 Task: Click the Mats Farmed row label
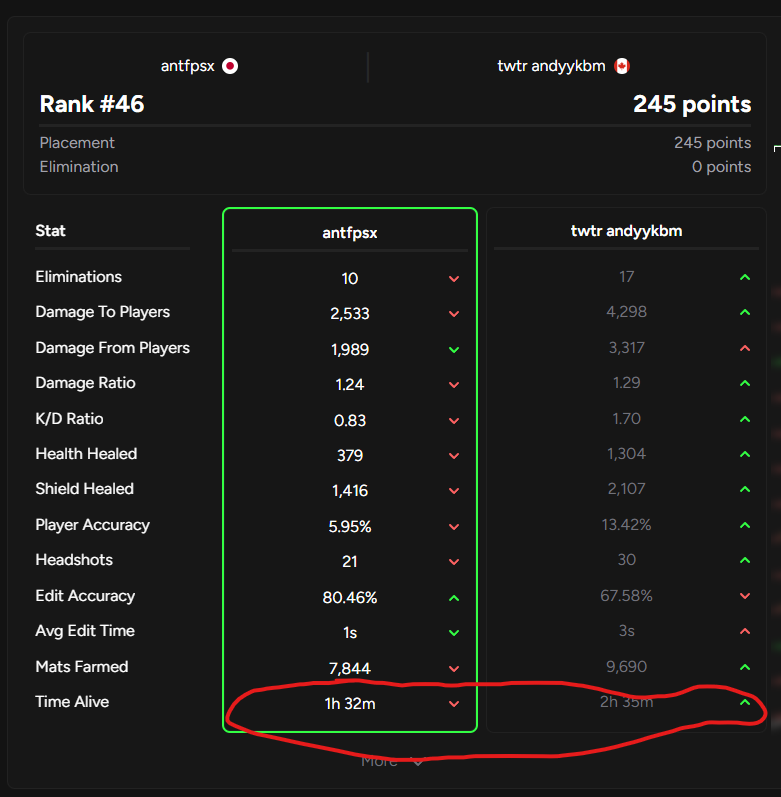[x=82, y=666]
